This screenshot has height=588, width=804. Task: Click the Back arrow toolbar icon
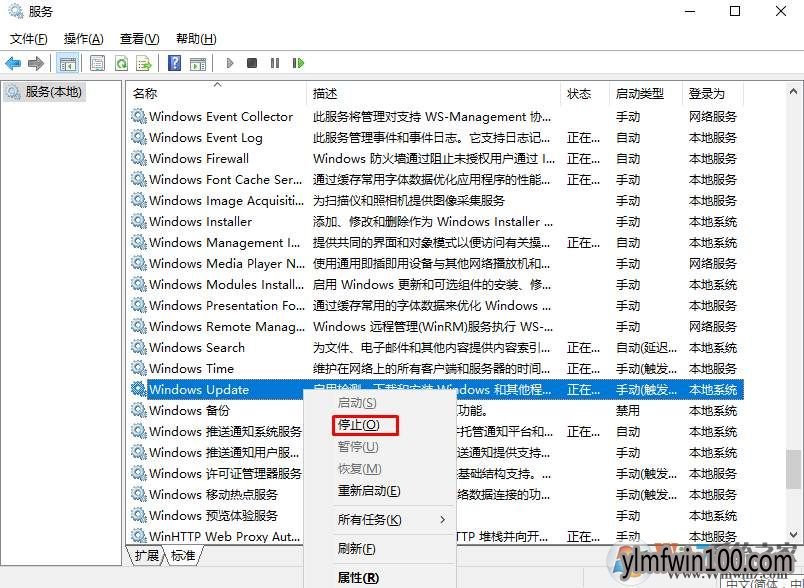coord(13,64)
